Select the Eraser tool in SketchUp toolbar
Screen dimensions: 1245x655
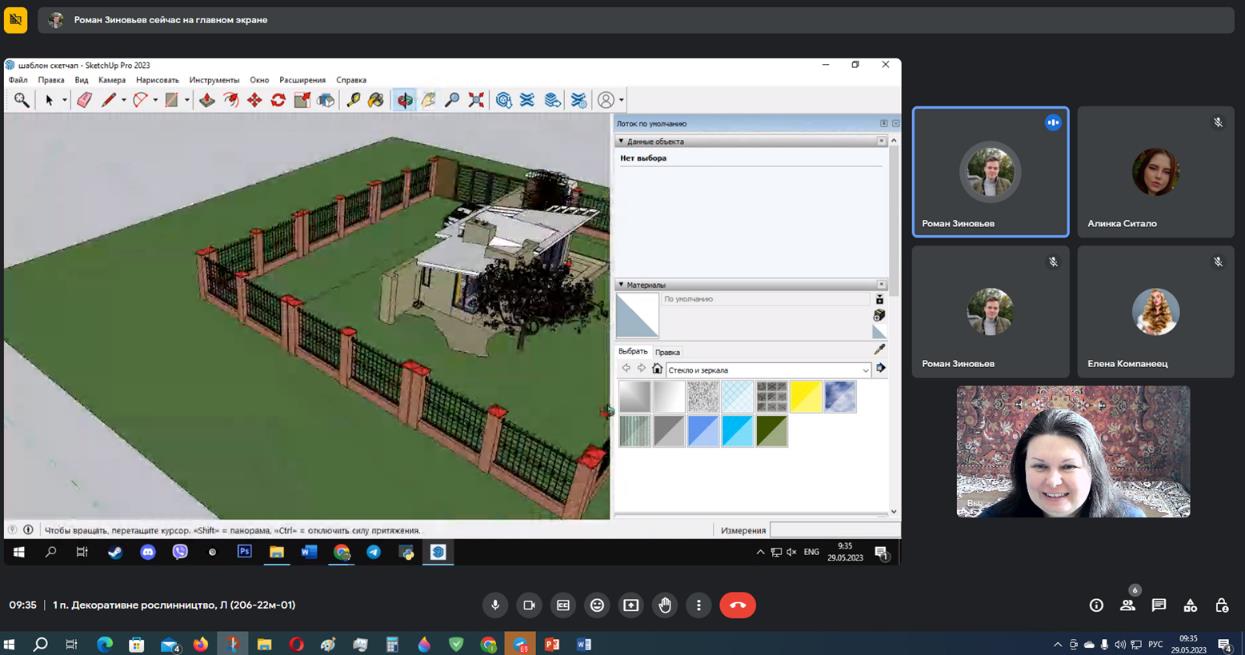coord(84,100)
